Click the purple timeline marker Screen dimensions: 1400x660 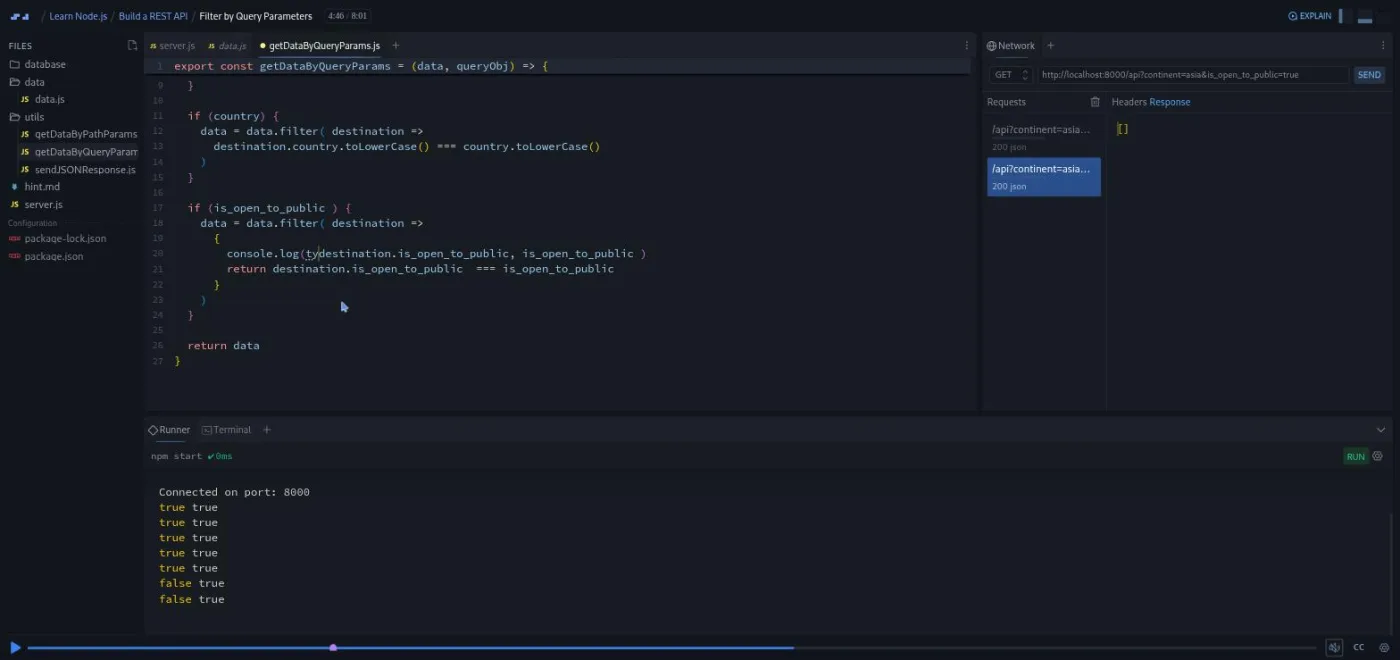tap(333, 647)
